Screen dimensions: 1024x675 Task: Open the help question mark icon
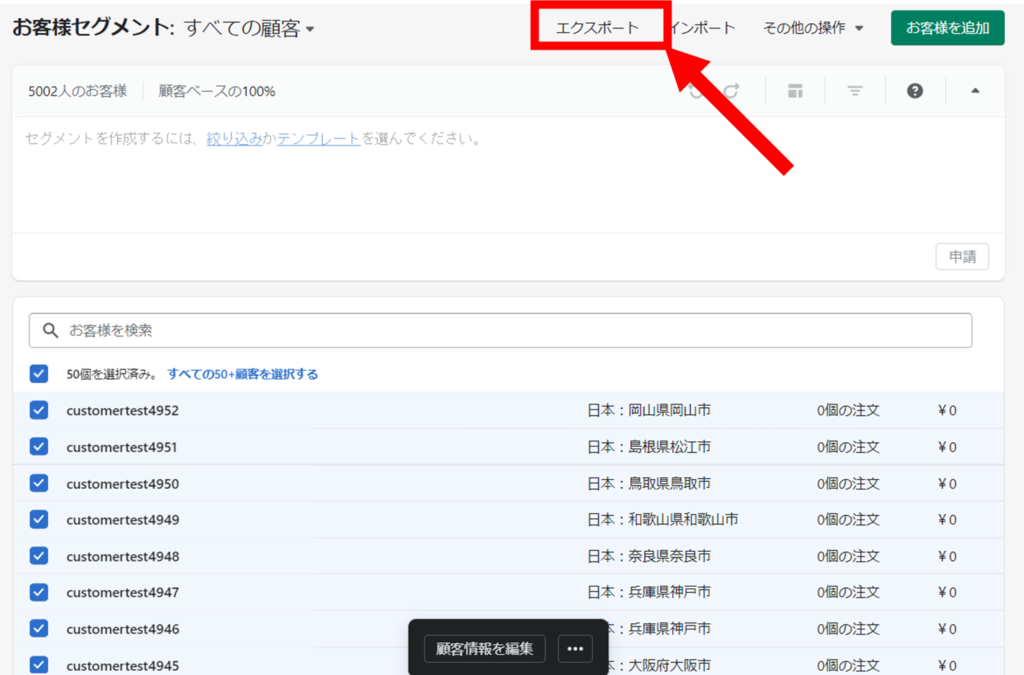pyautogui.click(x=914, y=91)
